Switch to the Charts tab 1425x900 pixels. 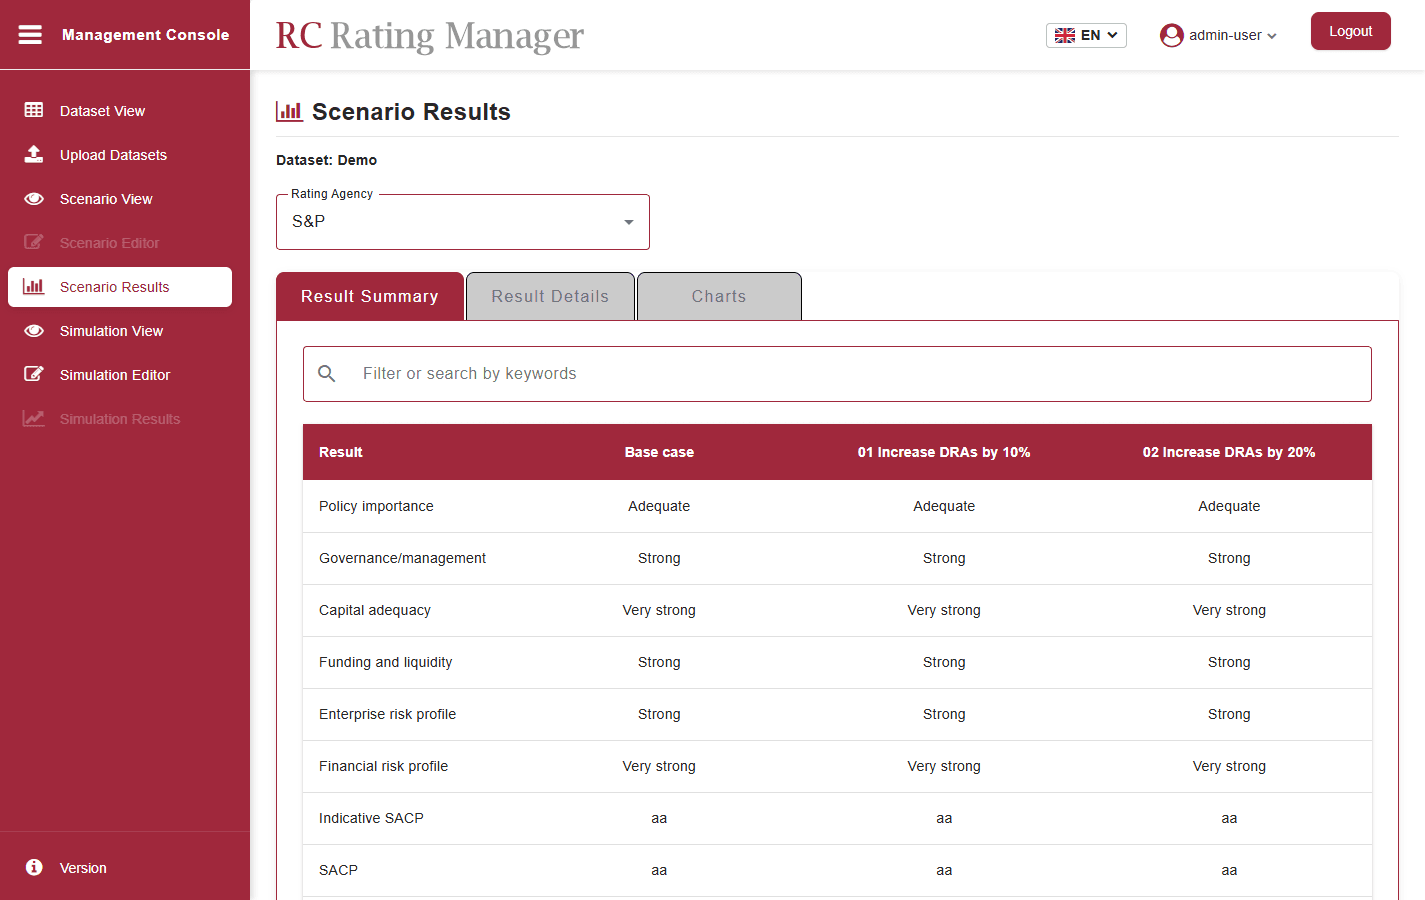719,296
